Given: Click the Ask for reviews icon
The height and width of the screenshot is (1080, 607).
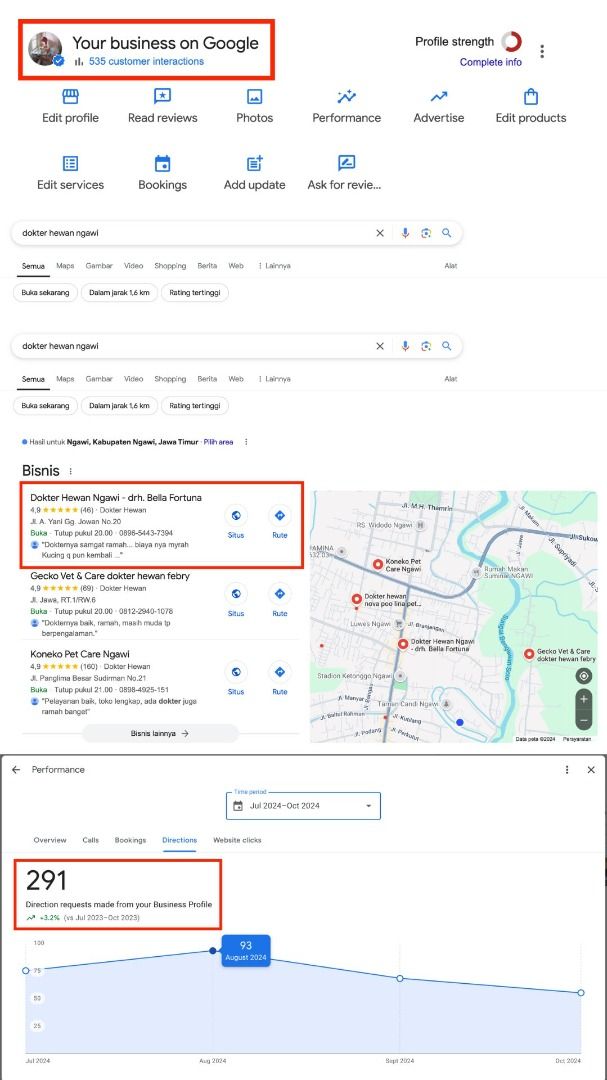Looking at the screenshot, I should [346, 164].
